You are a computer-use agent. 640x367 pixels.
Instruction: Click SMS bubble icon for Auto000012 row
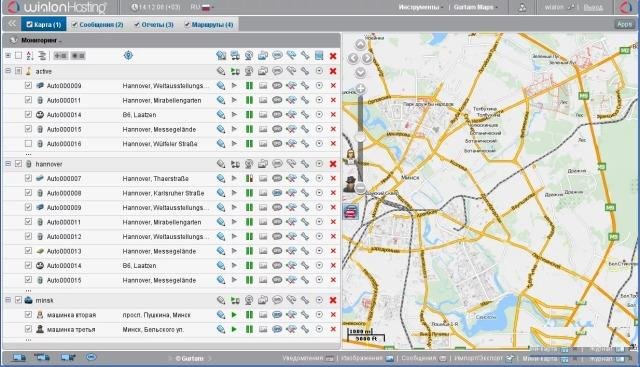[x=277, y=236]
